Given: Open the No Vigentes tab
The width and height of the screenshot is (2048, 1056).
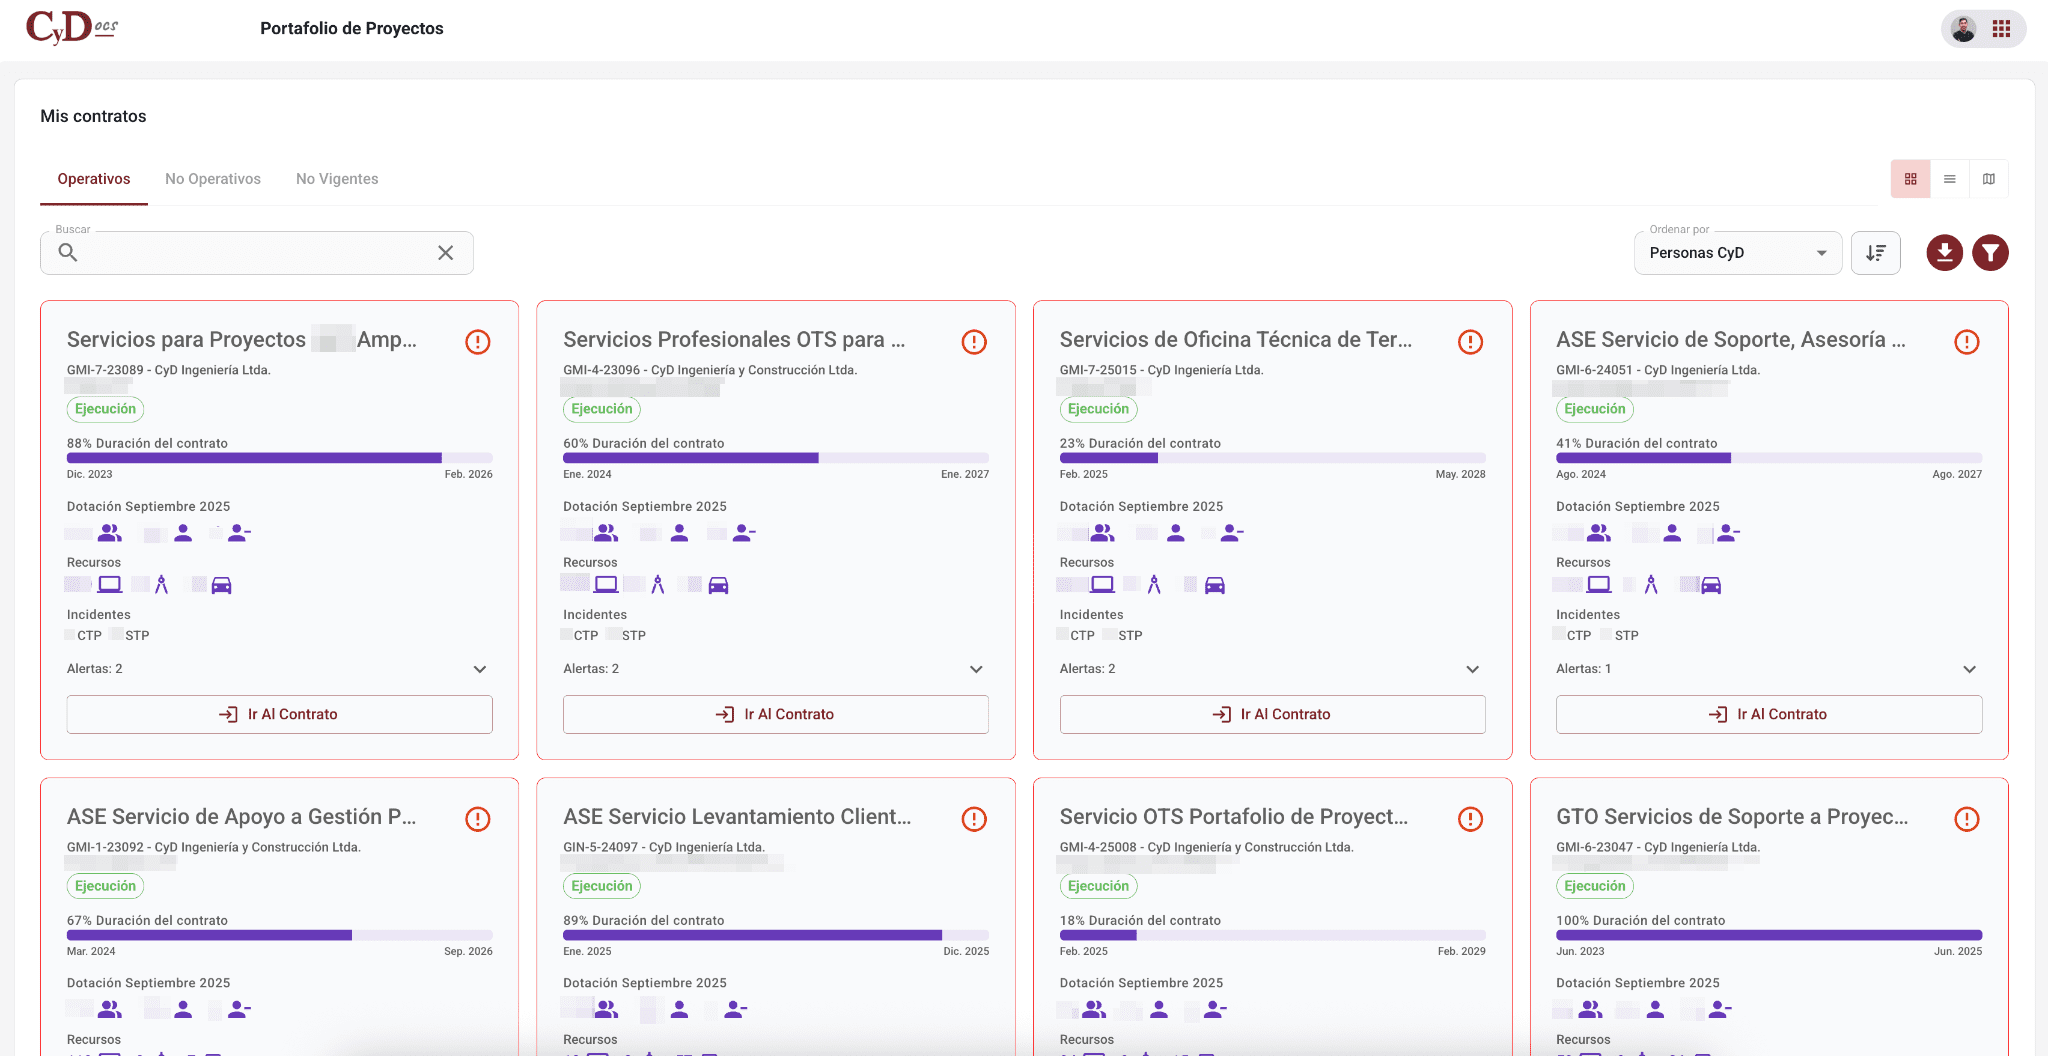Looking at the screenshot, I should pos(337,179).
